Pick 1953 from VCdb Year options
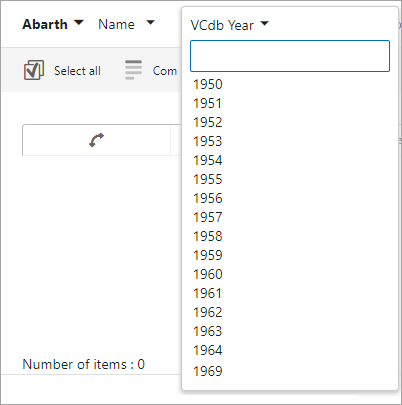 (x=208, y=141)
